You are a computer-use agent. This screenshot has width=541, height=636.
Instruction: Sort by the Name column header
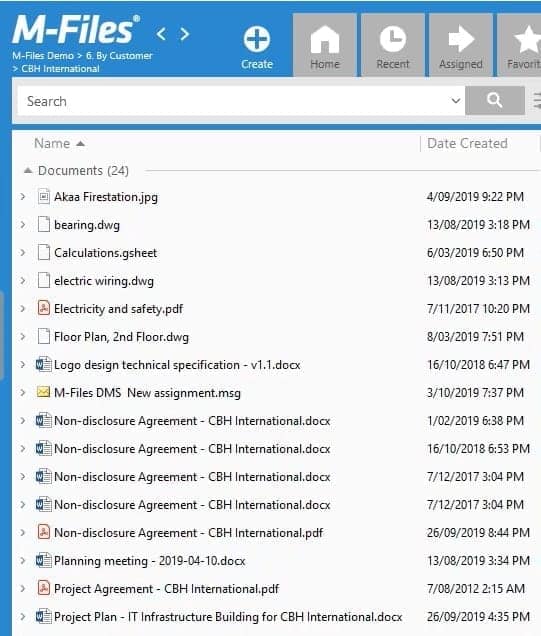click(x=52, y=144)
